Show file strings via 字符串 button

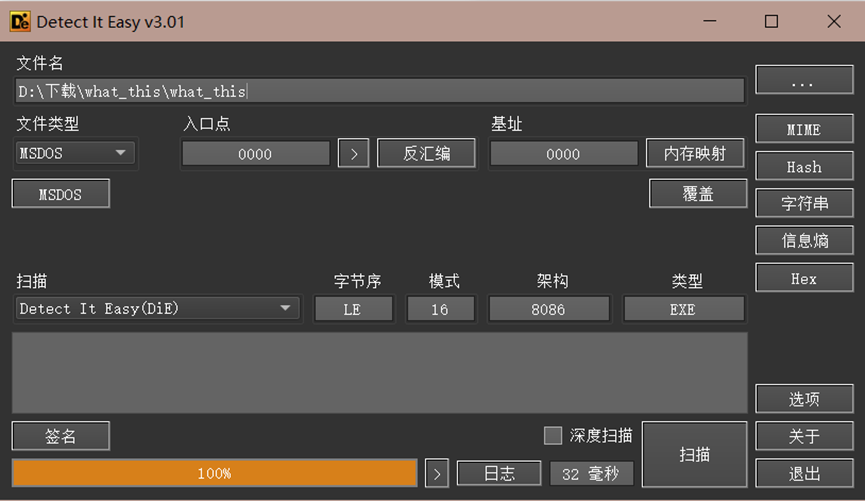pyautogui.click(x=804, y=203)
